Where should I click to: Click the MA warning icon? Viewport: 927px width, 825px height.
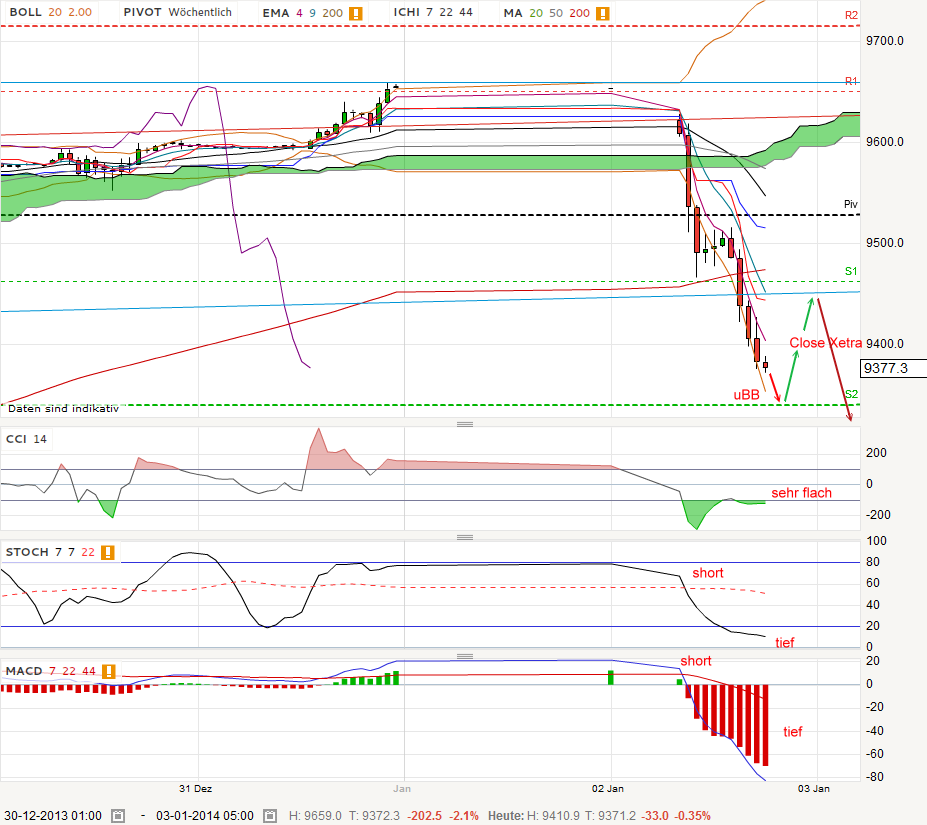point(602,13)
